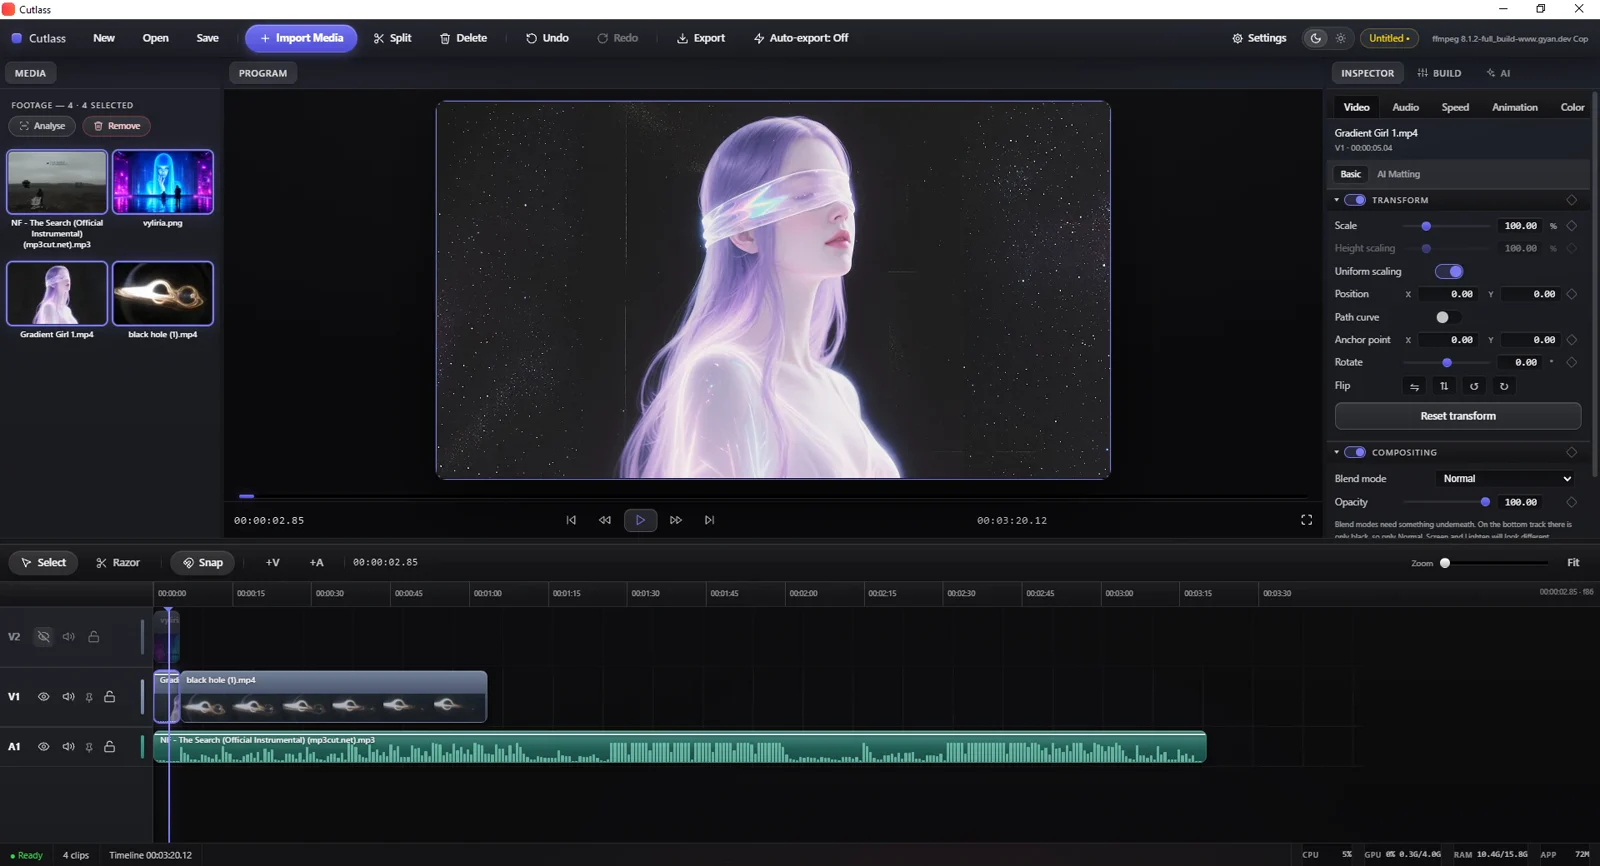Lock the V1 track
Viewport: 1600px width, 866px height.
pos(110,697)
